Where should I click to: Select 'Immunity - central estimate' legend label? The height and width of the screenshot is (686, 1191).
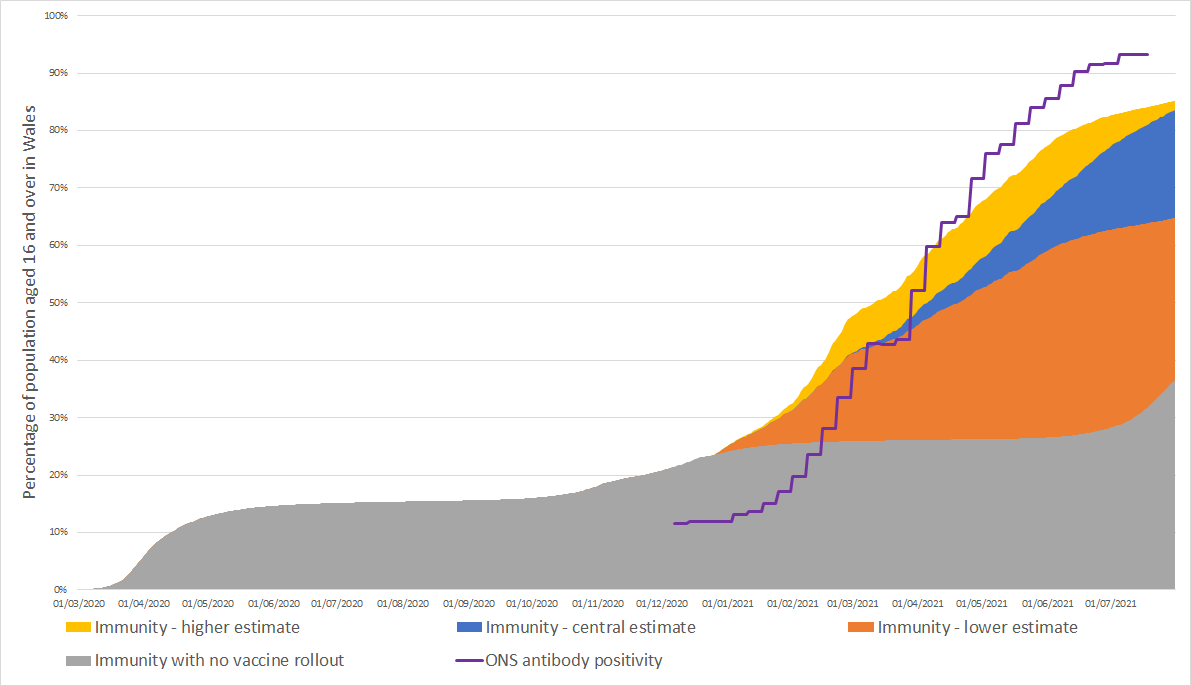coord(590,628)
